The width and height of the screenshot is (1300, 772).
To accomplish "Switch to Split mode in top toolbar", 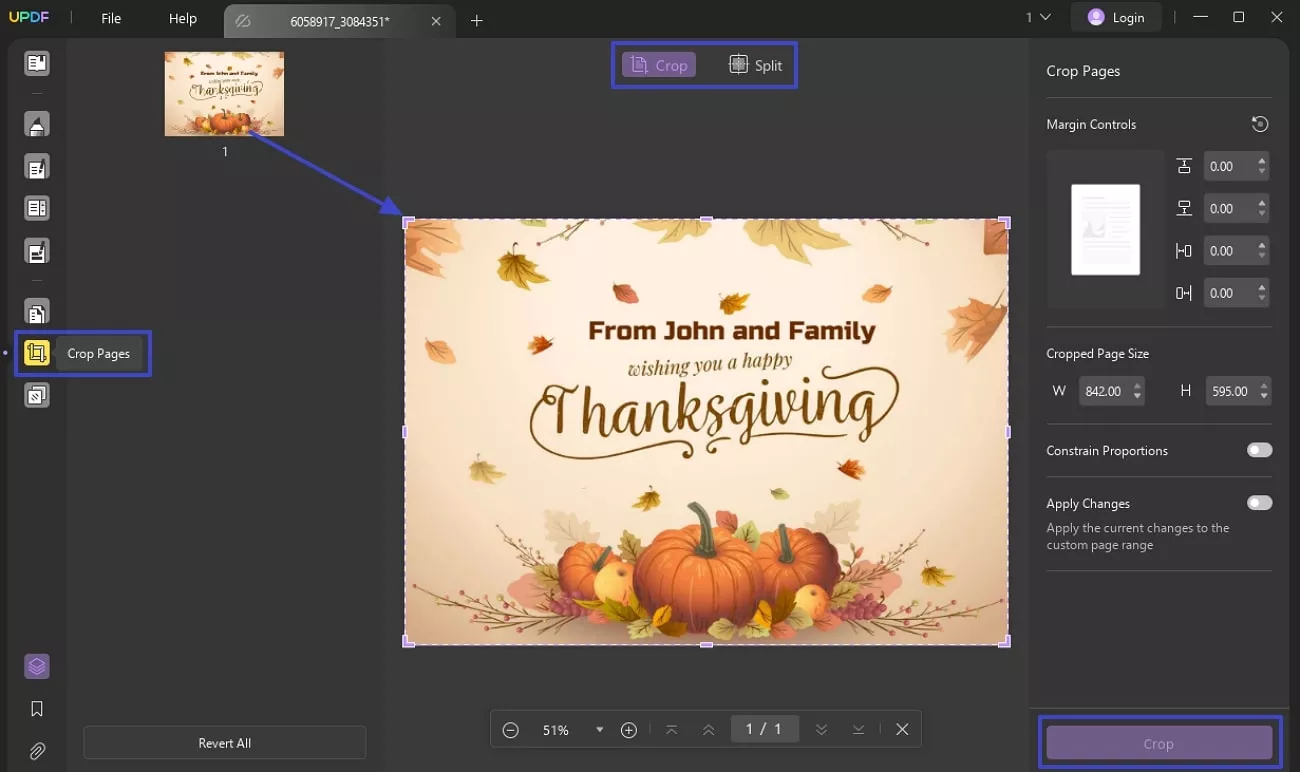I will pyautogui.click(x=756, y=64).
